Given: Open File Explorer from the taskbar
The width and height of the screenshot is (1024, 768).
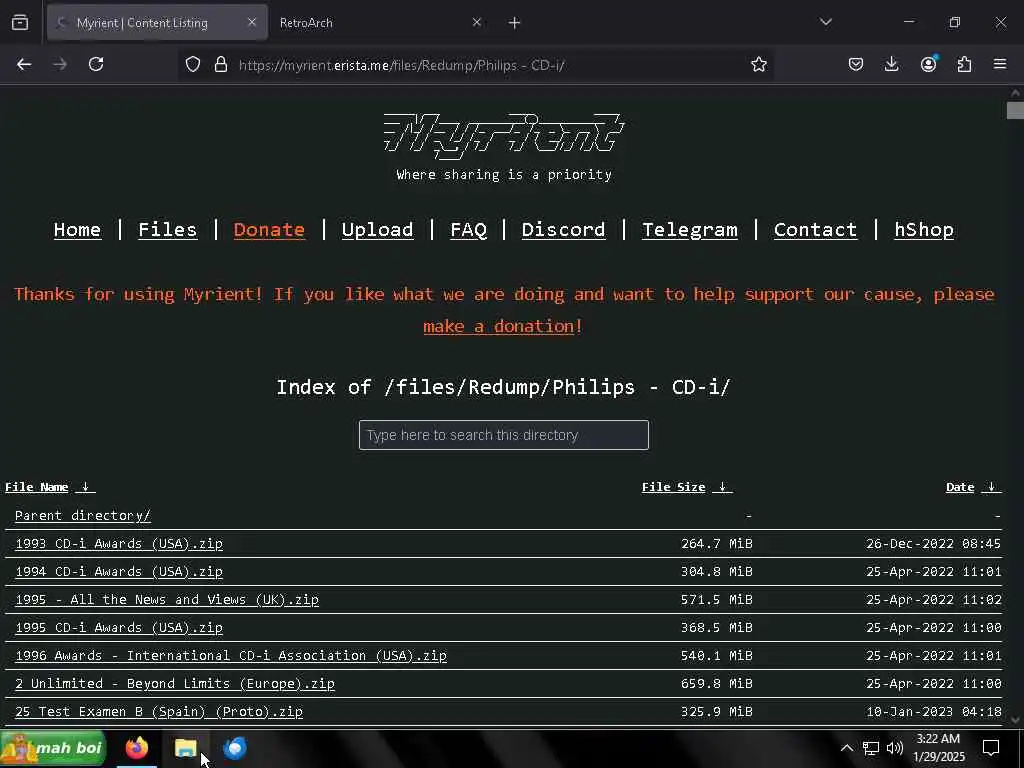Looking at the screenshot, I should point(186,748).
